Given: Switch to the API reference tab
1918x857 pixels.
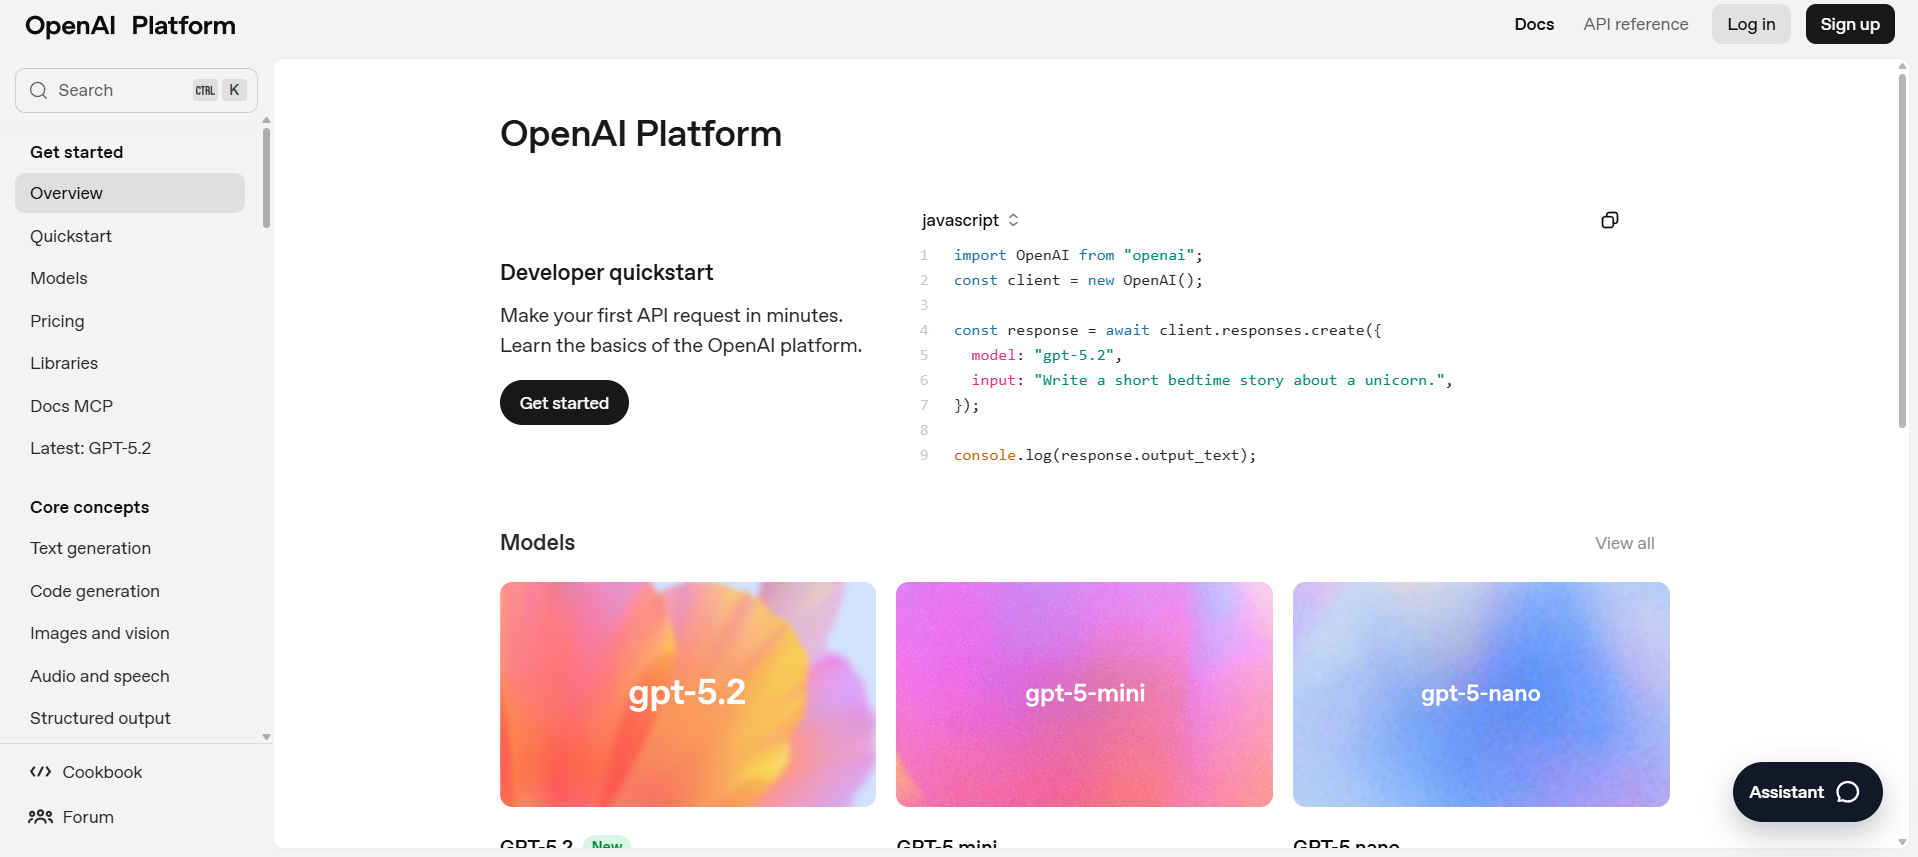Looking at the screenshot, I should 1635,24.
